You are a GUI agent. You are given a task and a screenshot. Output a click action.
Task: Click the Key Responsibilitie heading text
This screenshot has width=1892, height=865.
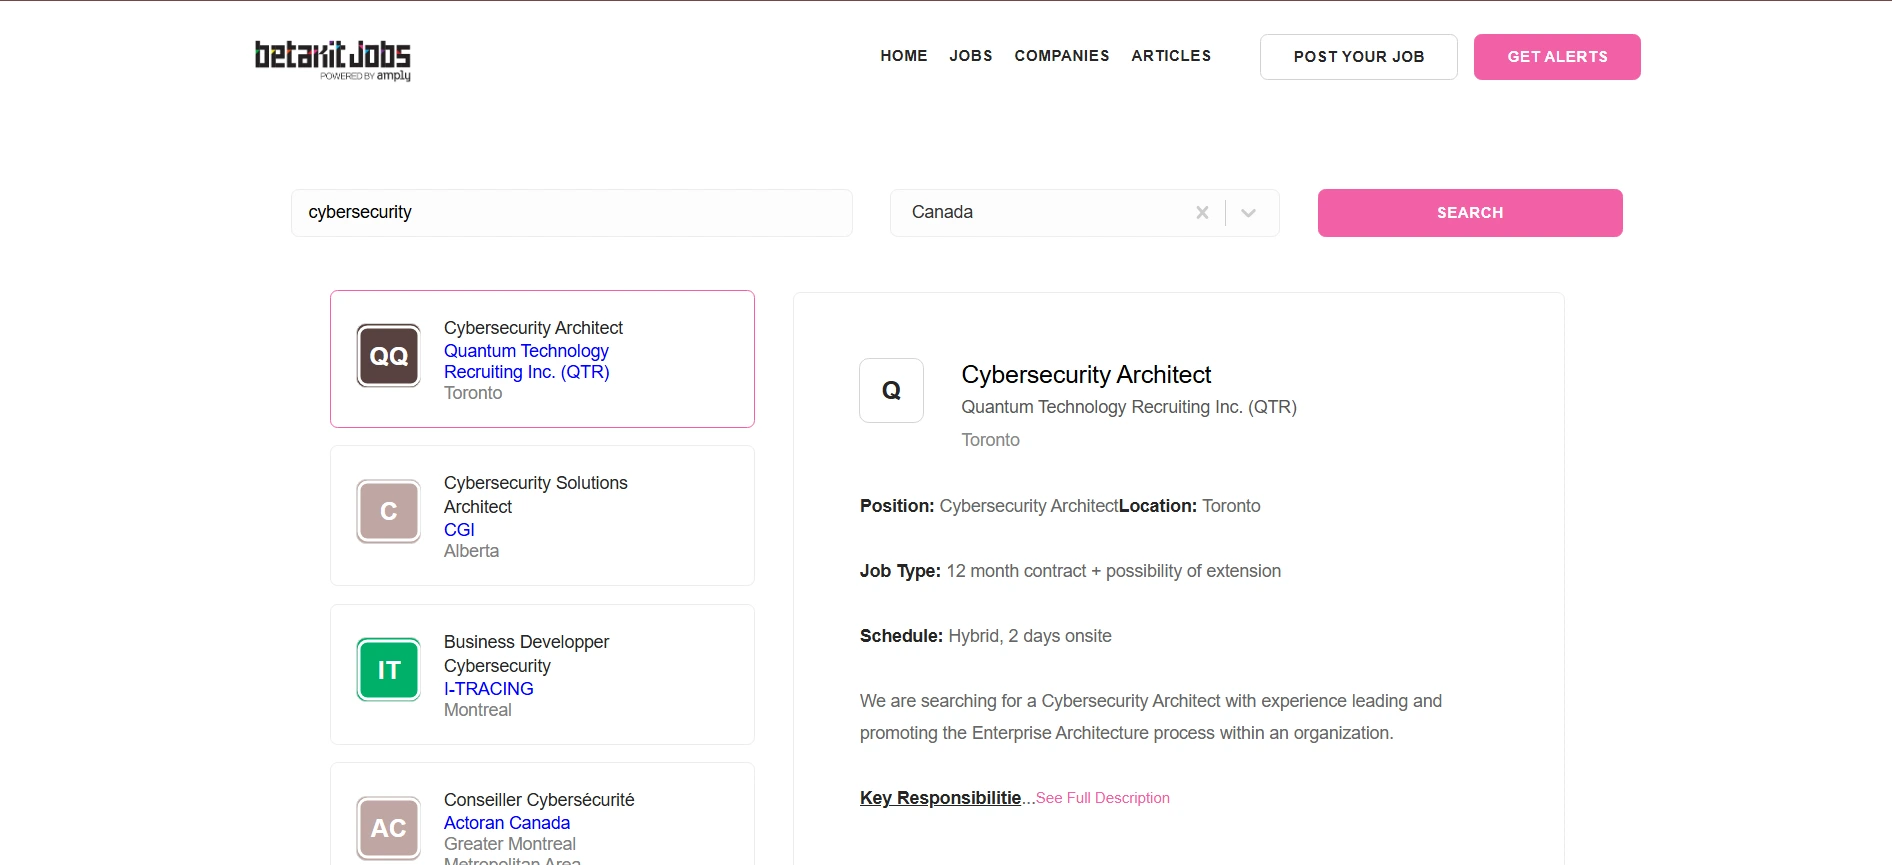click(940, 798)
